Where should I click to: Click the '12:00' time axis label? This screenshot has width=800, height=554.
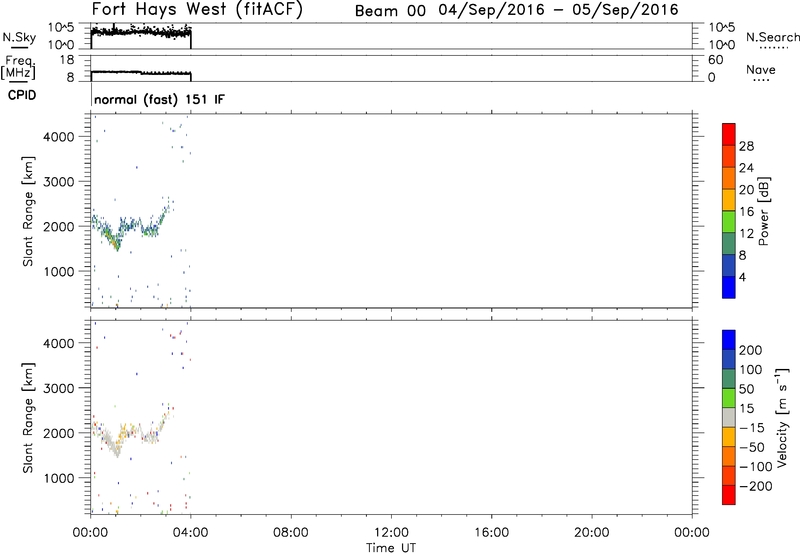point(391,533)
